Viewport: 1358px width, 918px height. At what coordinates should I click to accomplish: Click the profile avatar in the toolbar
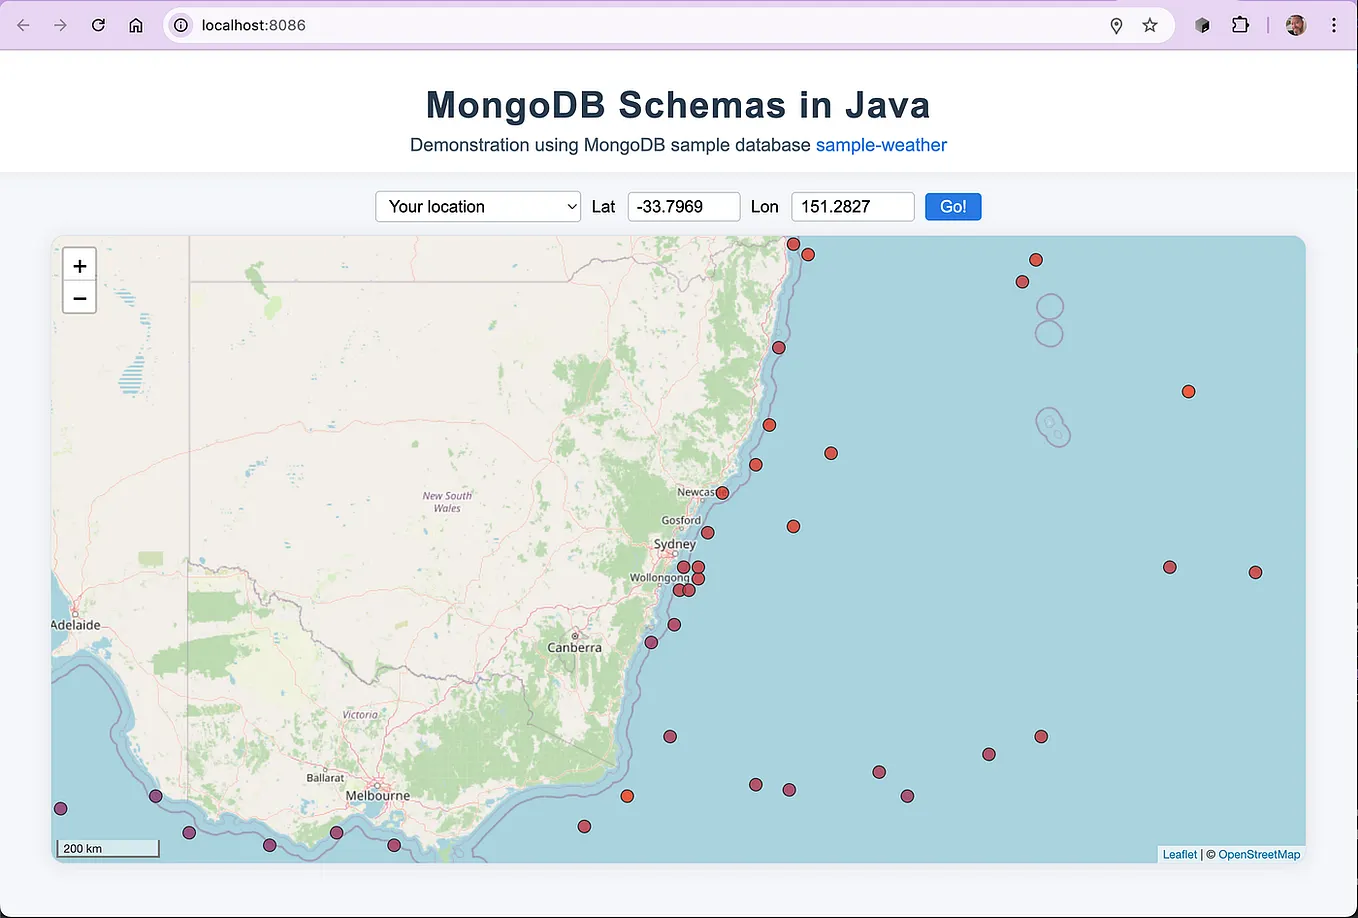point(1295,25)
